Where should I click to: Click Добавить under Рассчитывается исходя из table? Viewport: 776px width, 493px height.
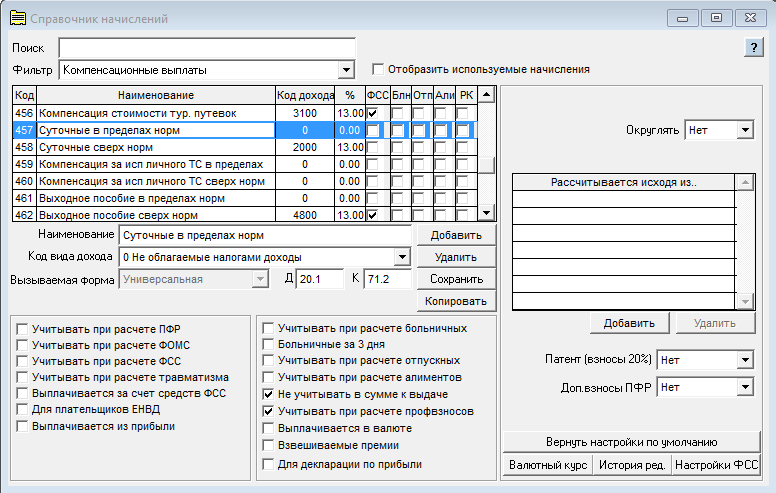click(x=629, y=323)
